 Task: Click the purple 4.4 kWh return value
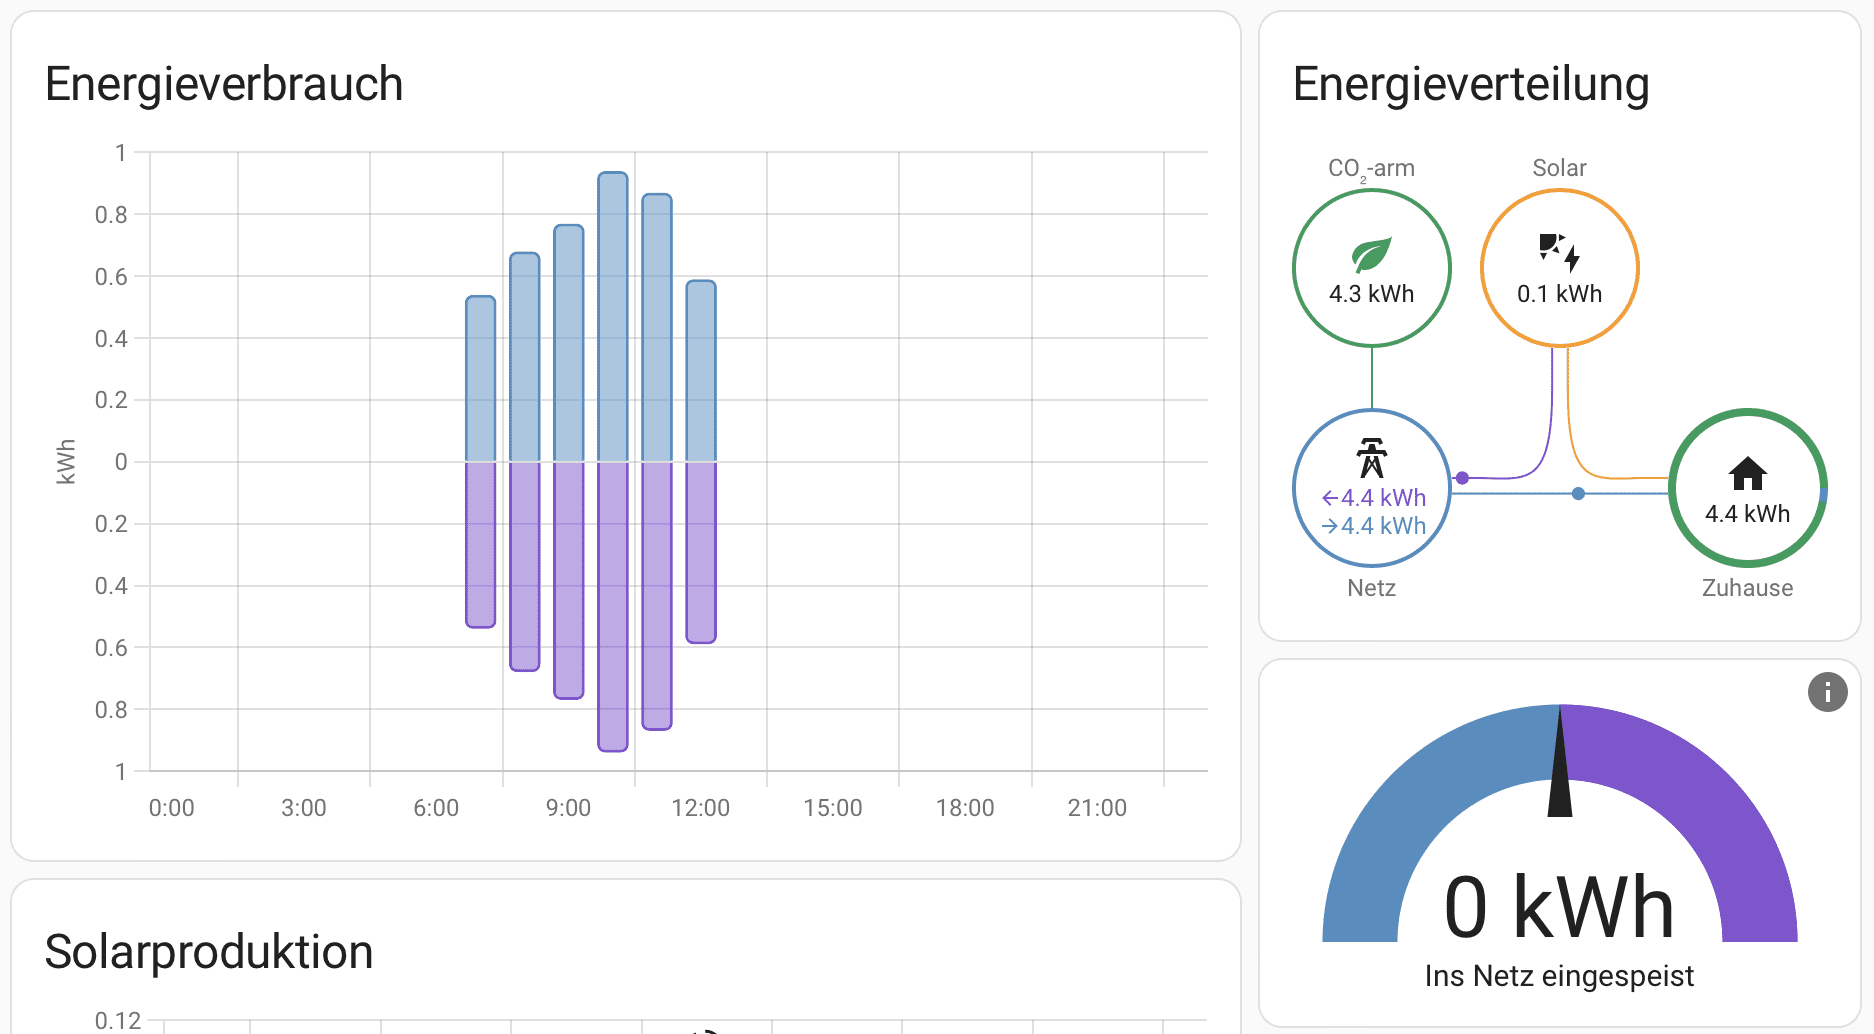[1374, 498]
